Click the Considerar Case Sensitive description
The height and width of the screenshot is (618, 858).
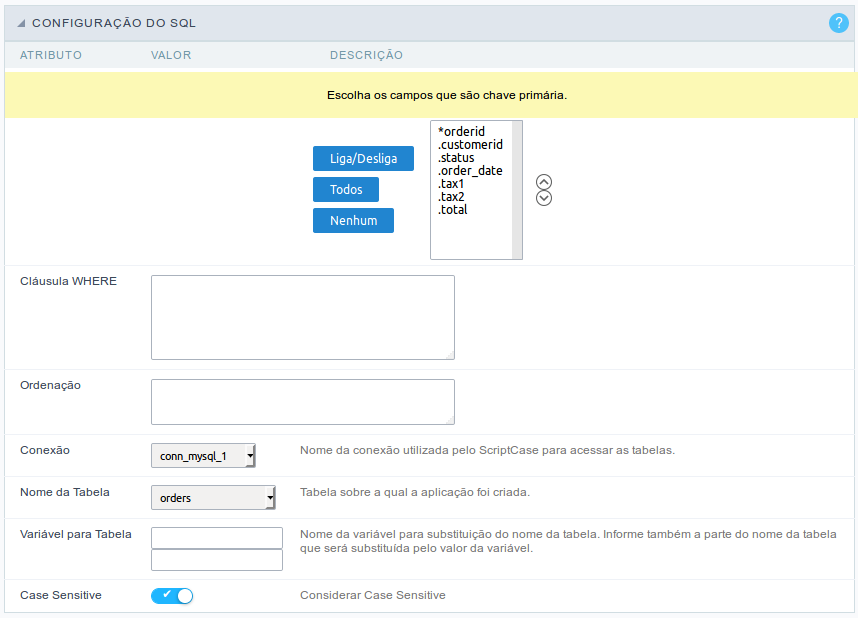coord(373,595)
